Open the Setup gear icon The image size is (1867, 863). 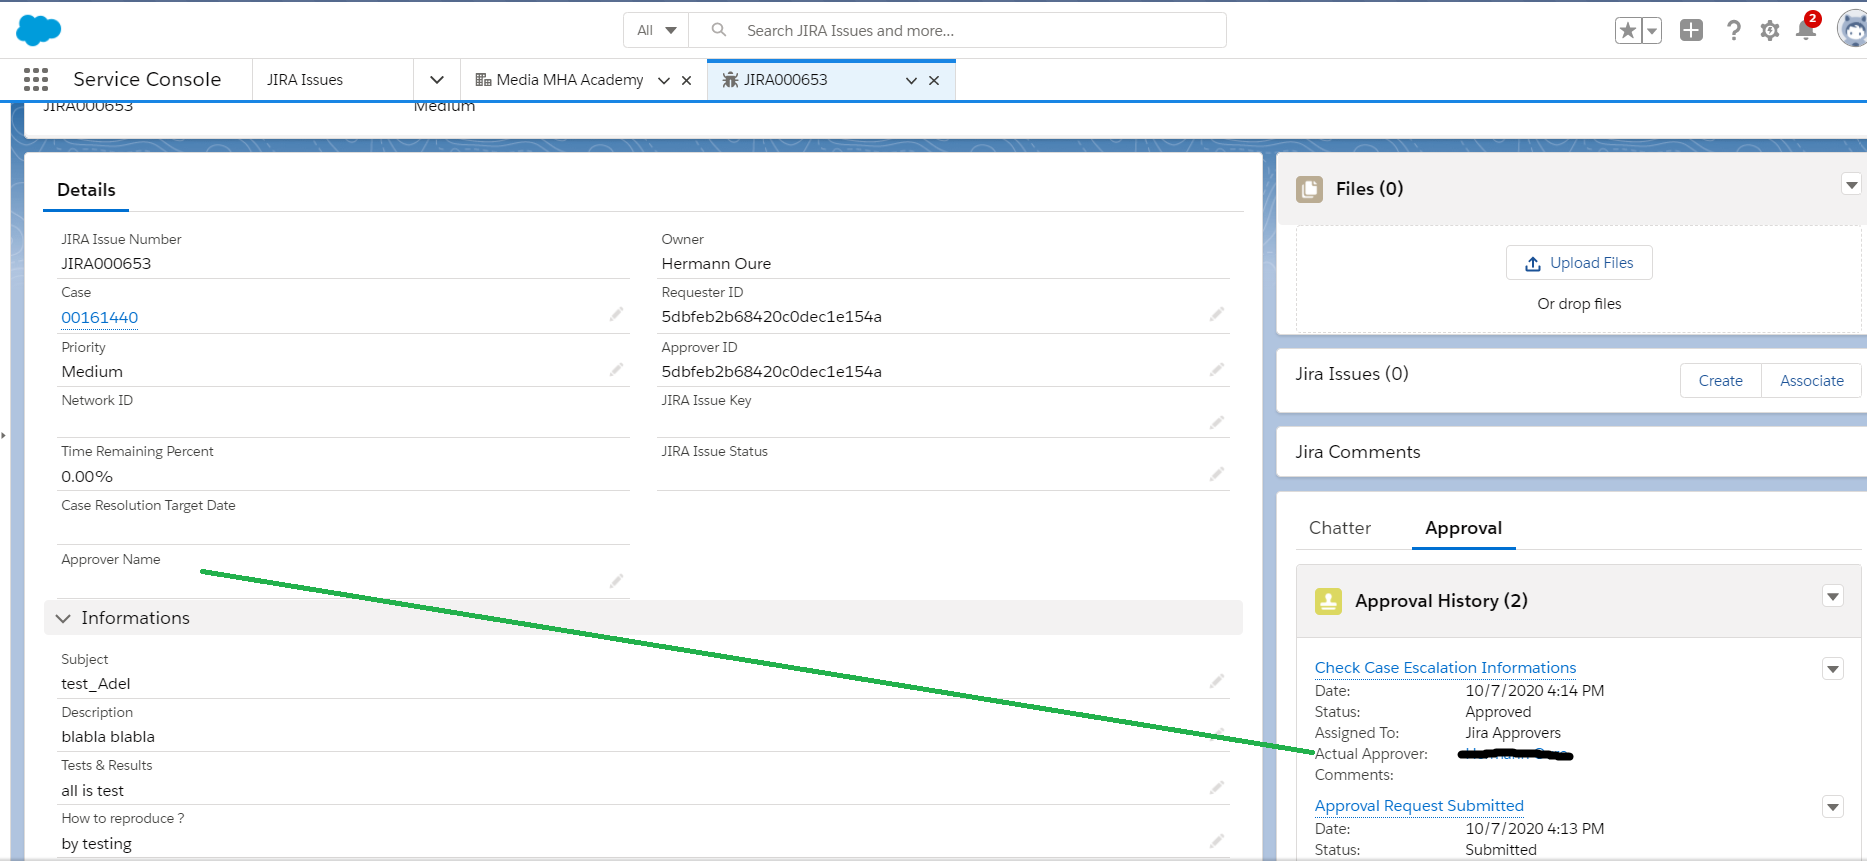point(1770,31)
